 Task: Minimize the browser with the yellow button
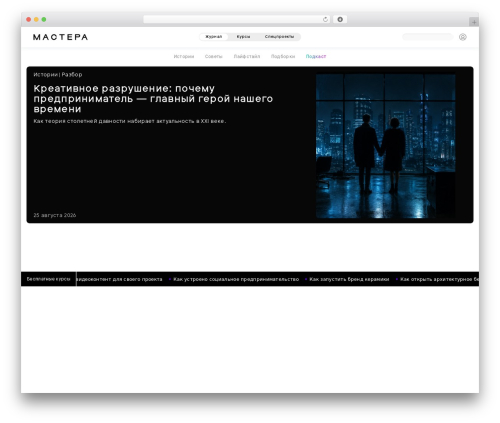36,20
